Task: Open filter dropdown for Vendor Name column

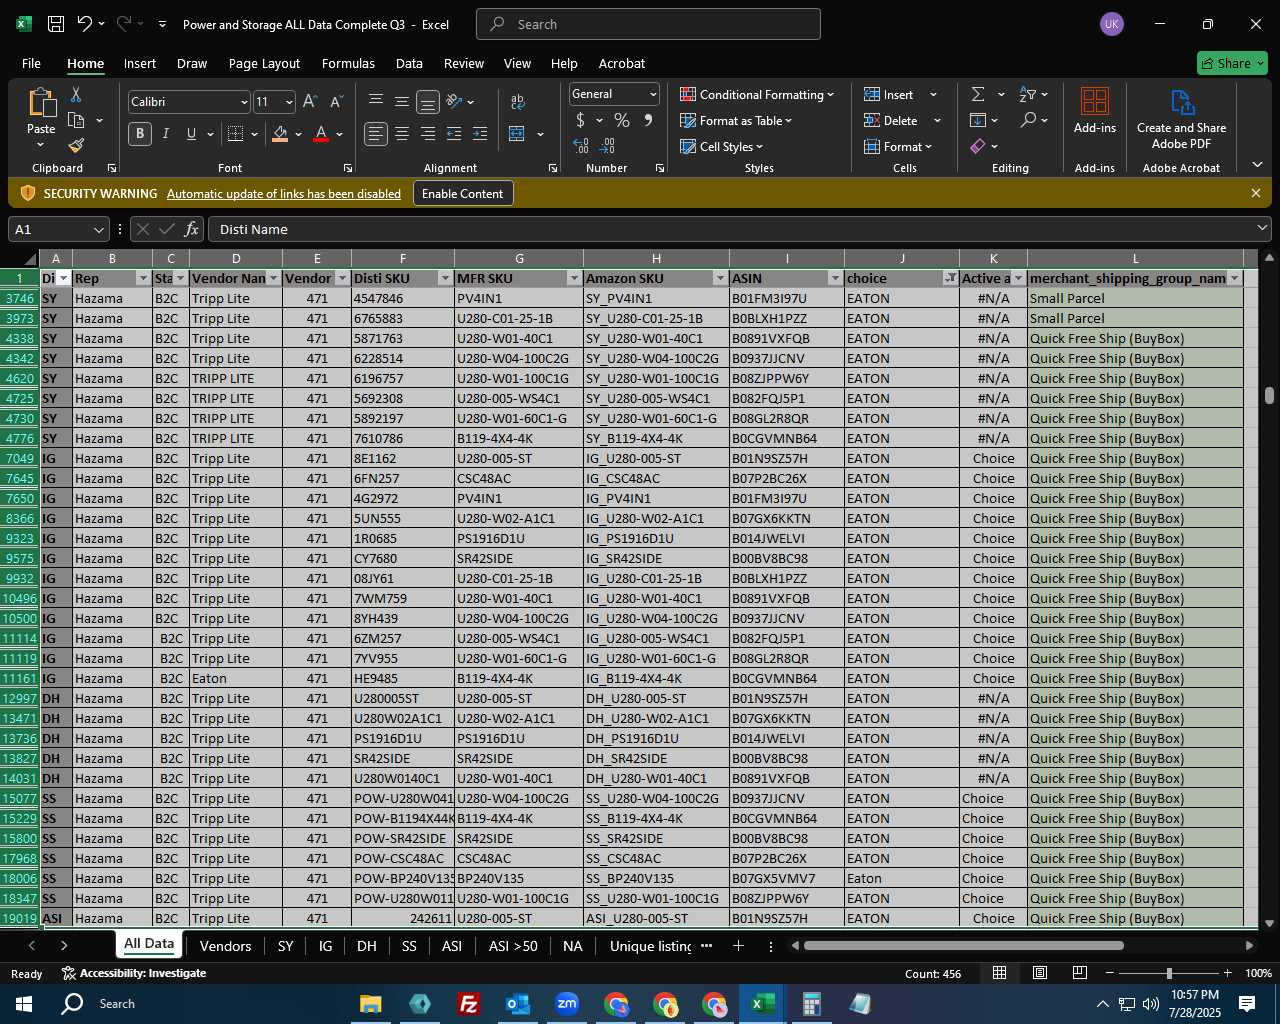Action: point(273,278)
